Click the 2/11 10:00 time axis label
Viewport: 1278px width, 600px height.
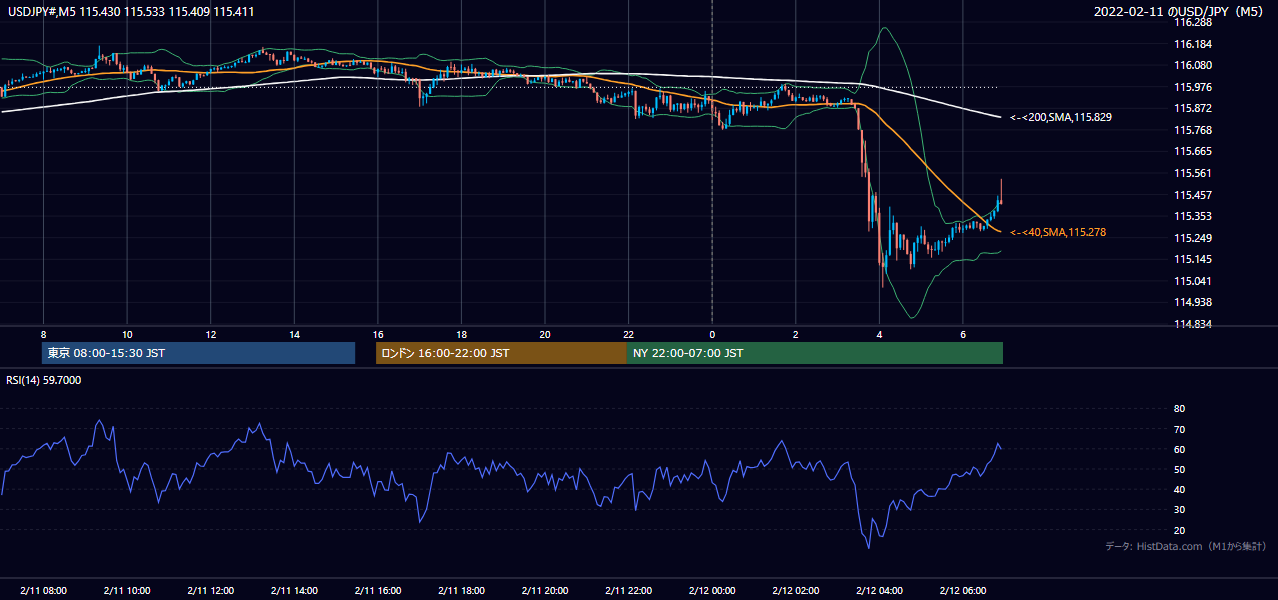point(127,590)
